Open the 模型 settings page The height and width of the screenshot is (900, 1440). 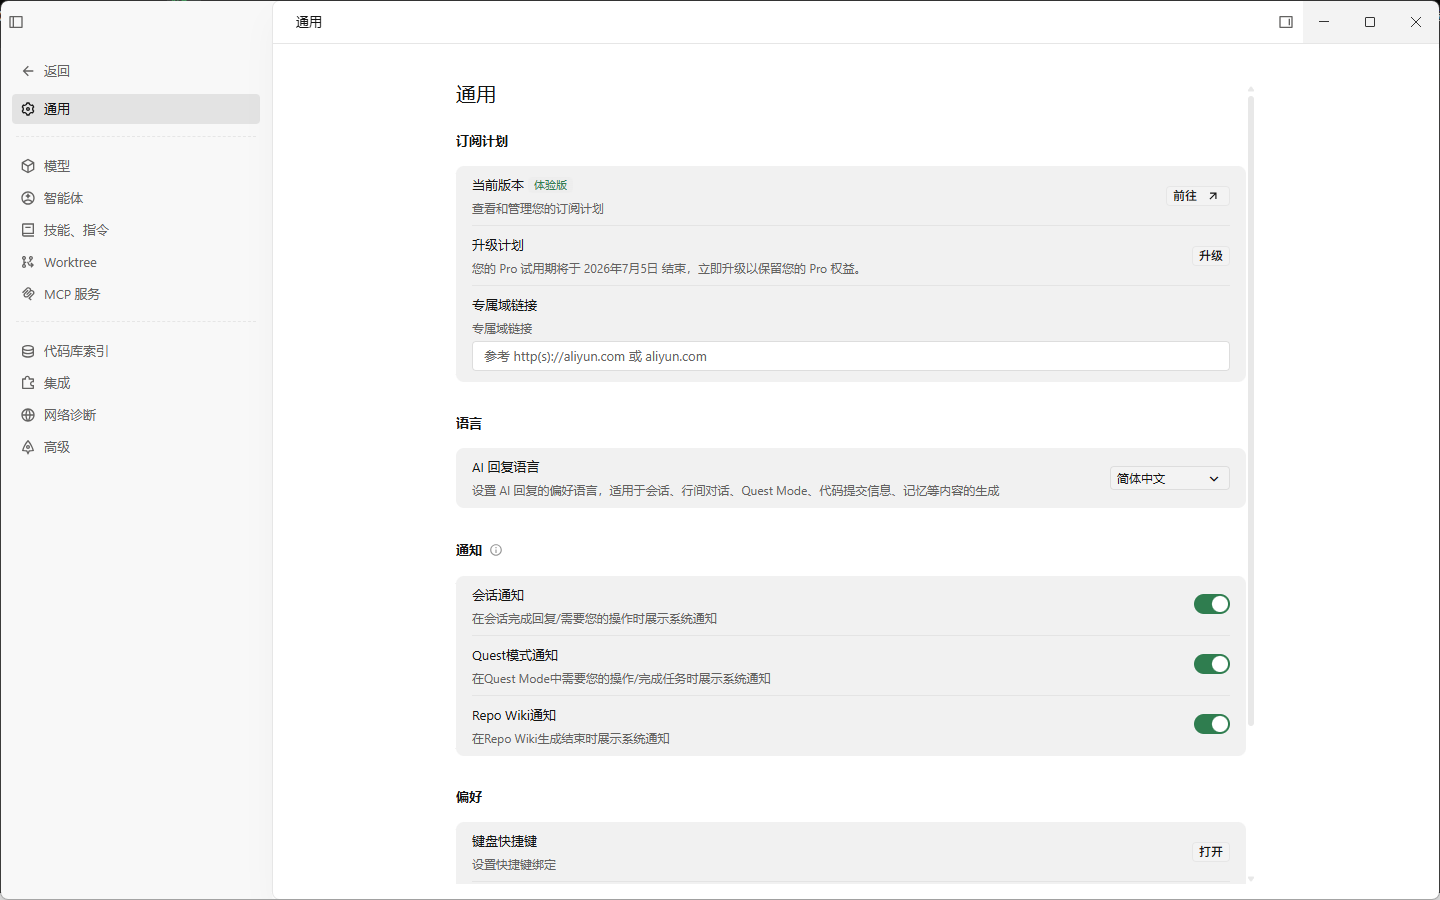pyautogui.click(x=136, y=166)
